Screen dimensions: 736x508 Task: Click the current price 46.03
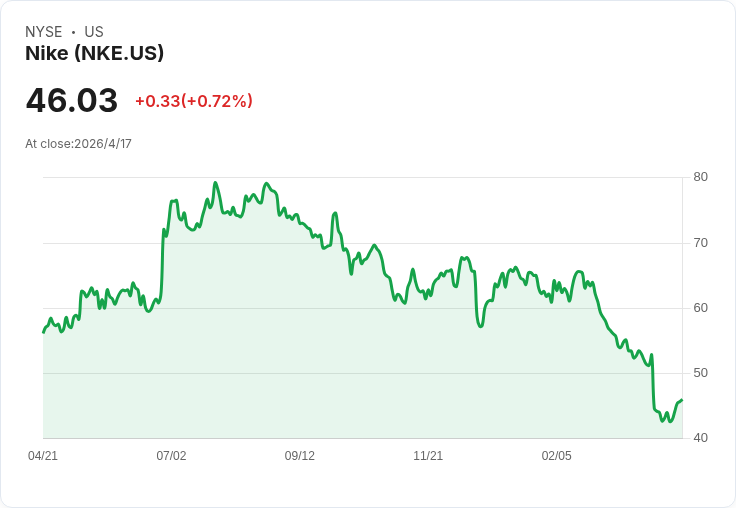click(x=72, y=100)
